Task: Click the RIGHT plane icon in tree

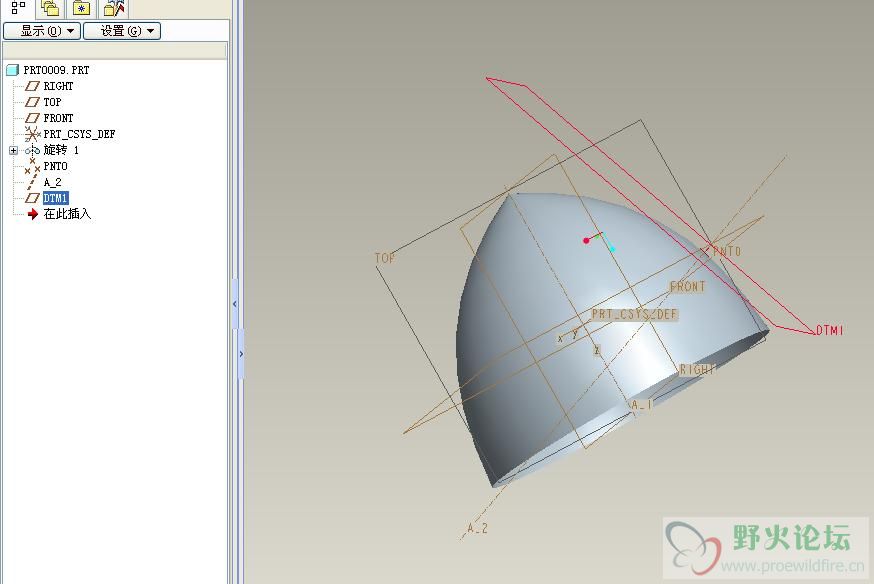Action: pyautogui.click(x=32, y=86)
